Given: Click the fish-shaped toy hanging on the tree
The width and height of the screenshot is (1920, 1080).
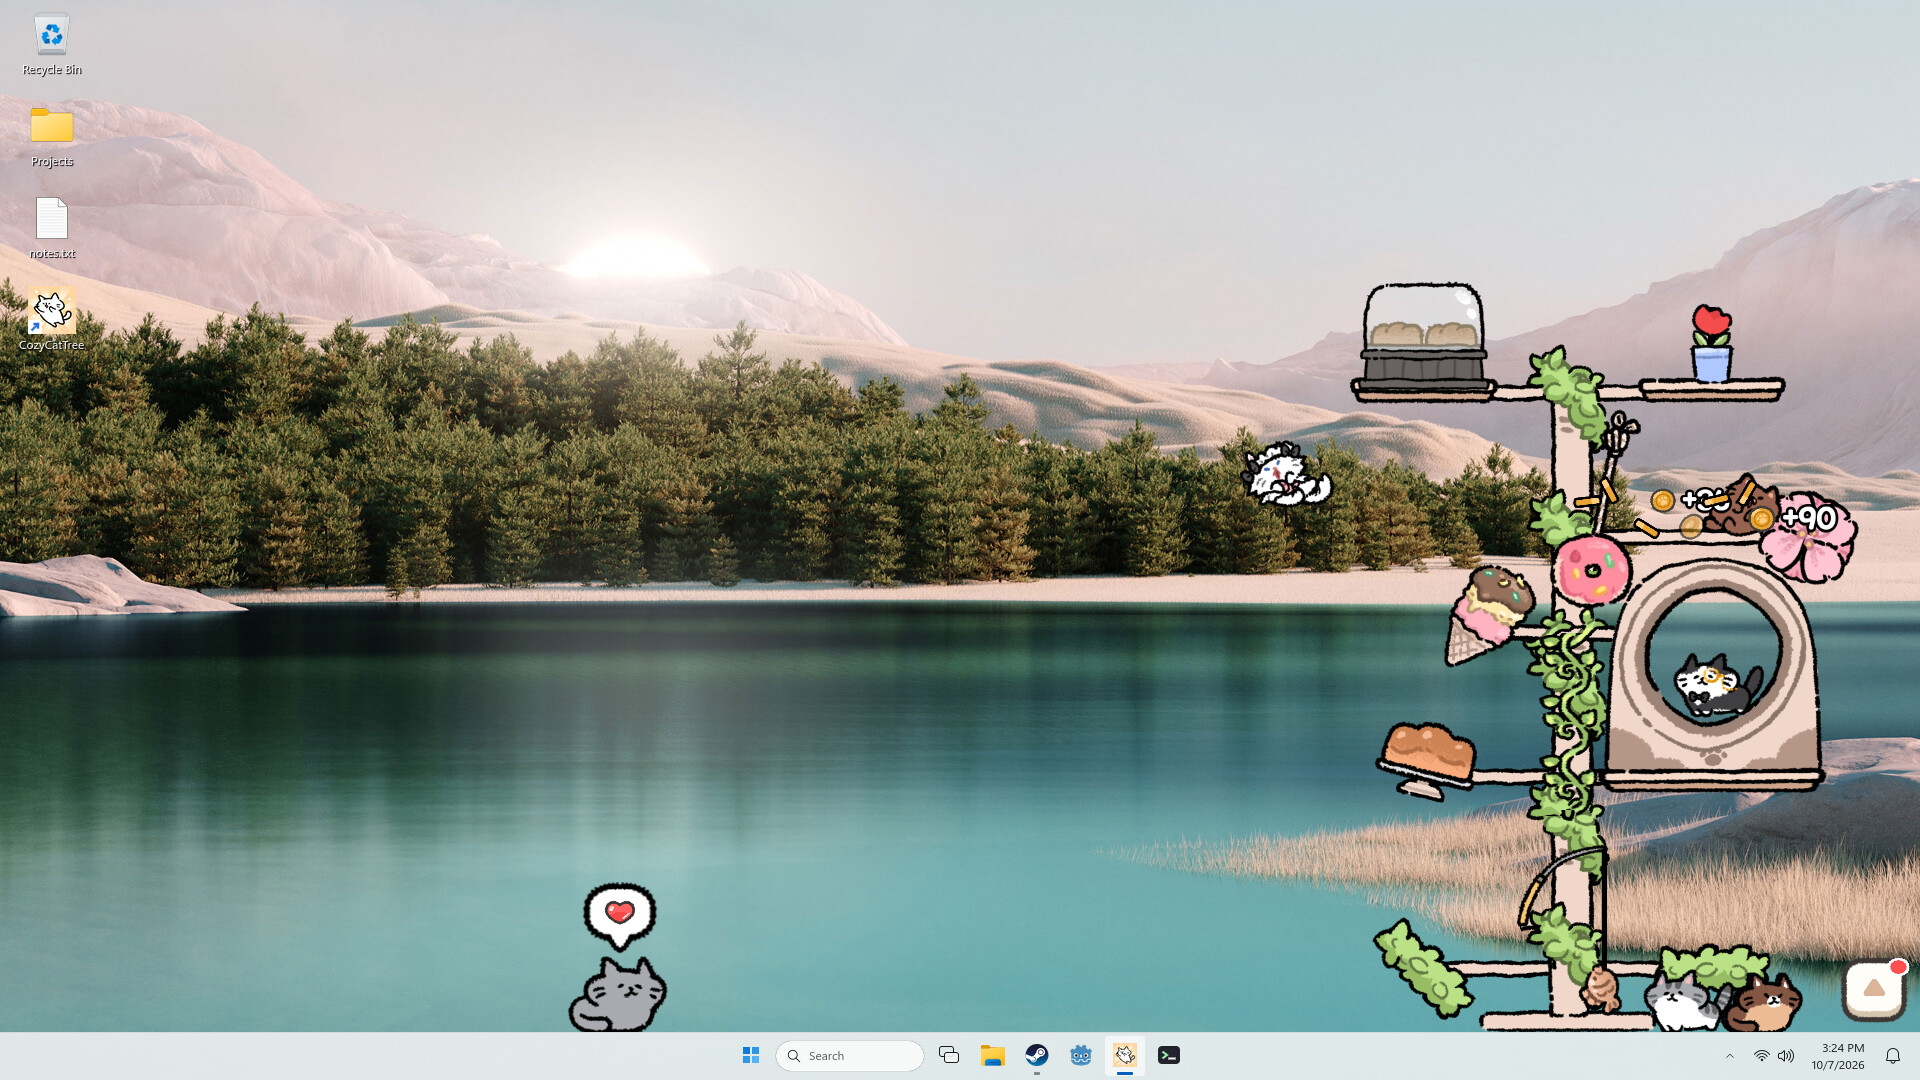Looking at the screenshot, I should pyautogui.click(x=1601, y=989).
